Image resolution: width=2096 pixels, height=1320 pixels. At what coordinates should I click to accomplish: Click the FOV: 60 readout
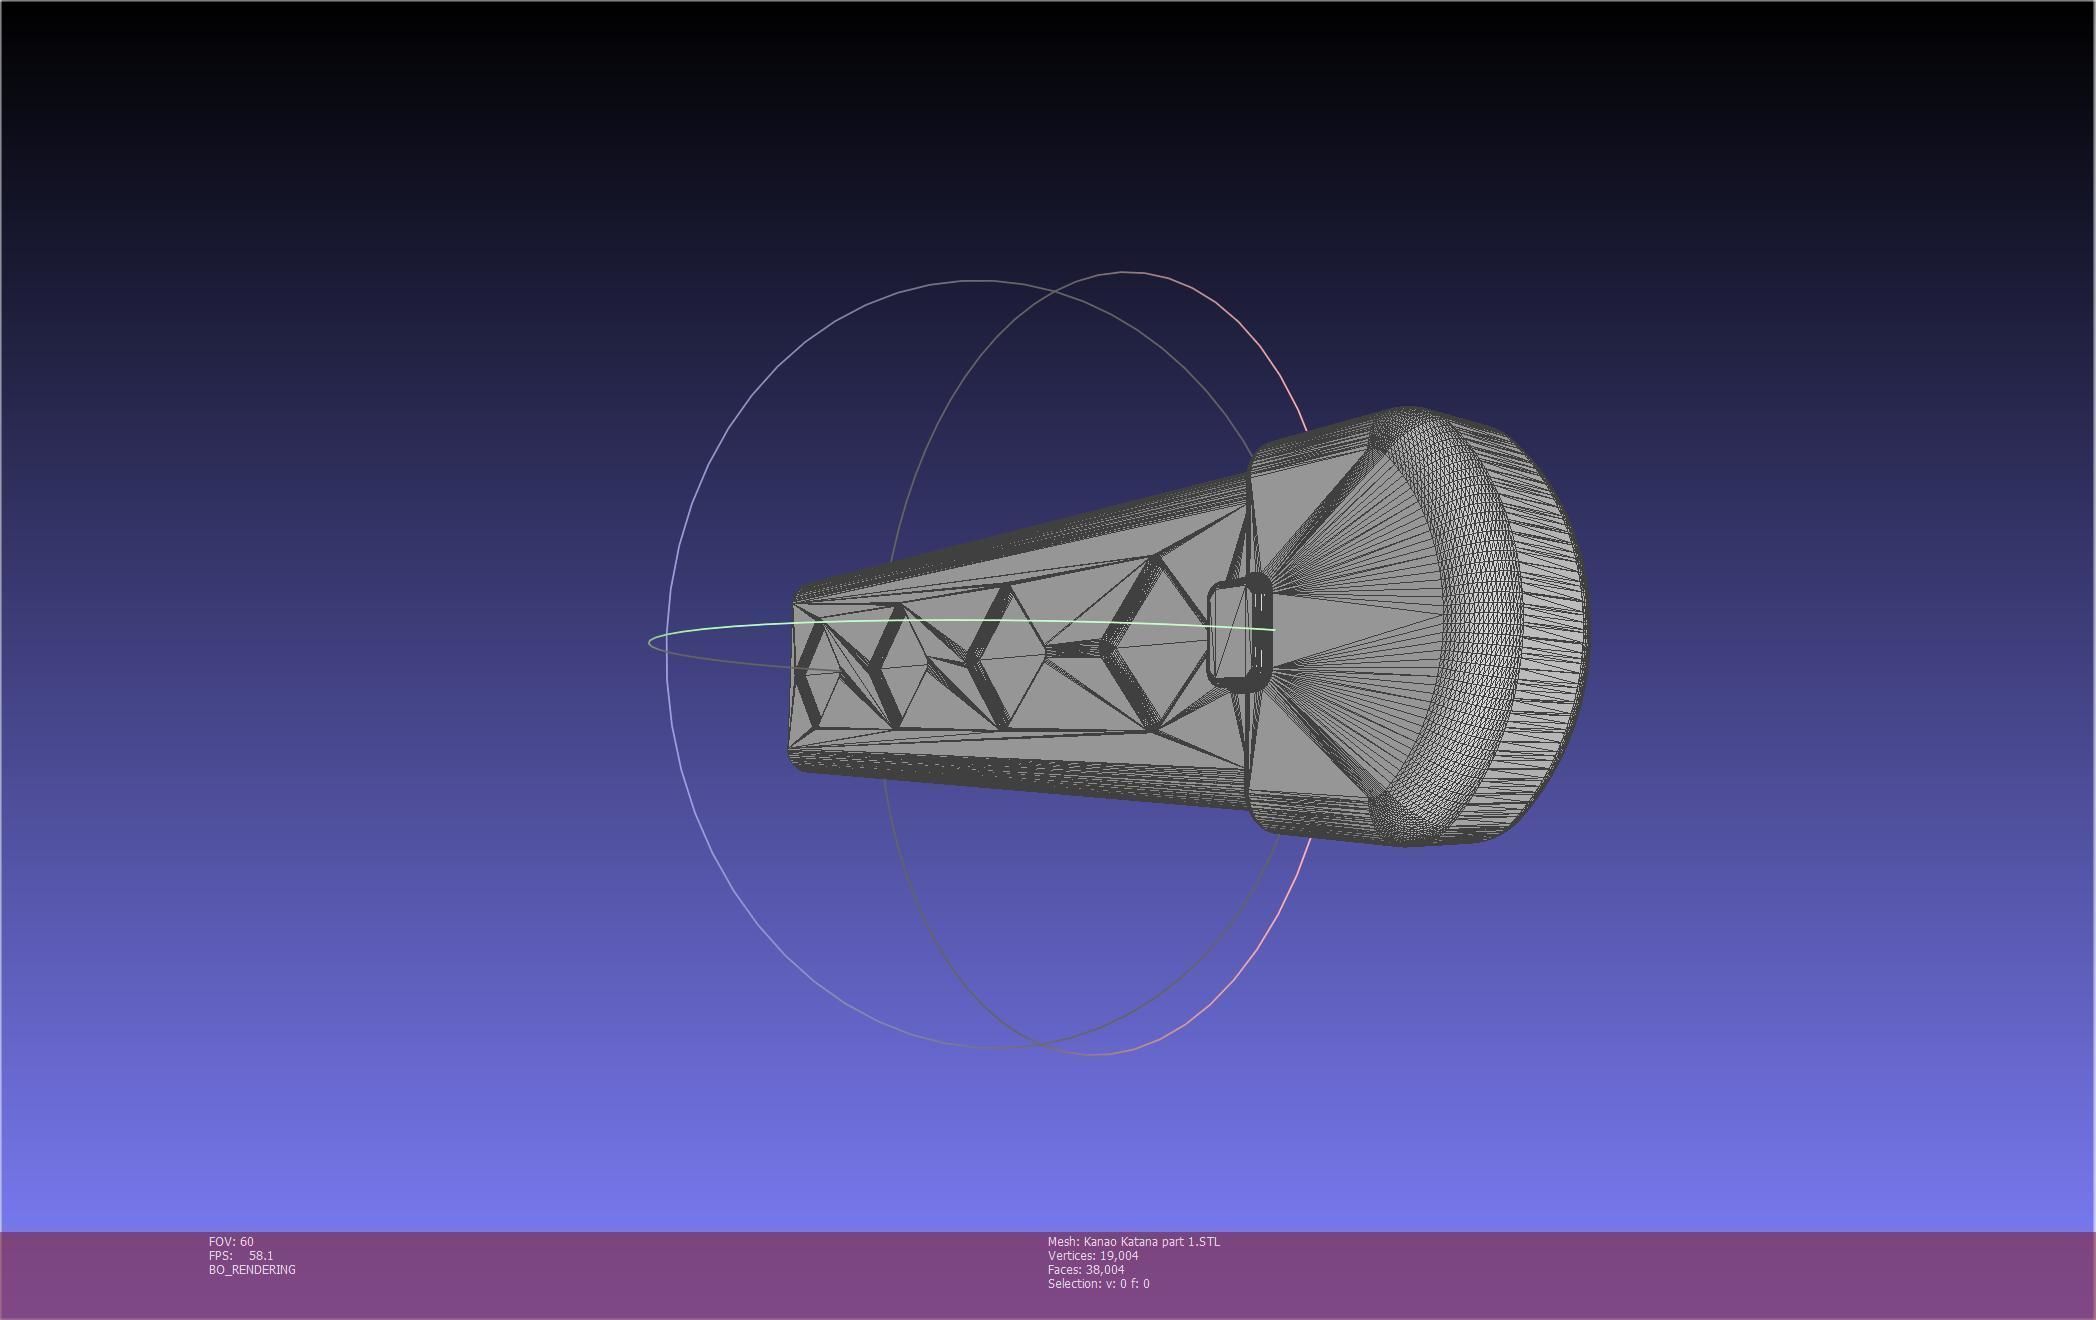(x=231, y=1241)
